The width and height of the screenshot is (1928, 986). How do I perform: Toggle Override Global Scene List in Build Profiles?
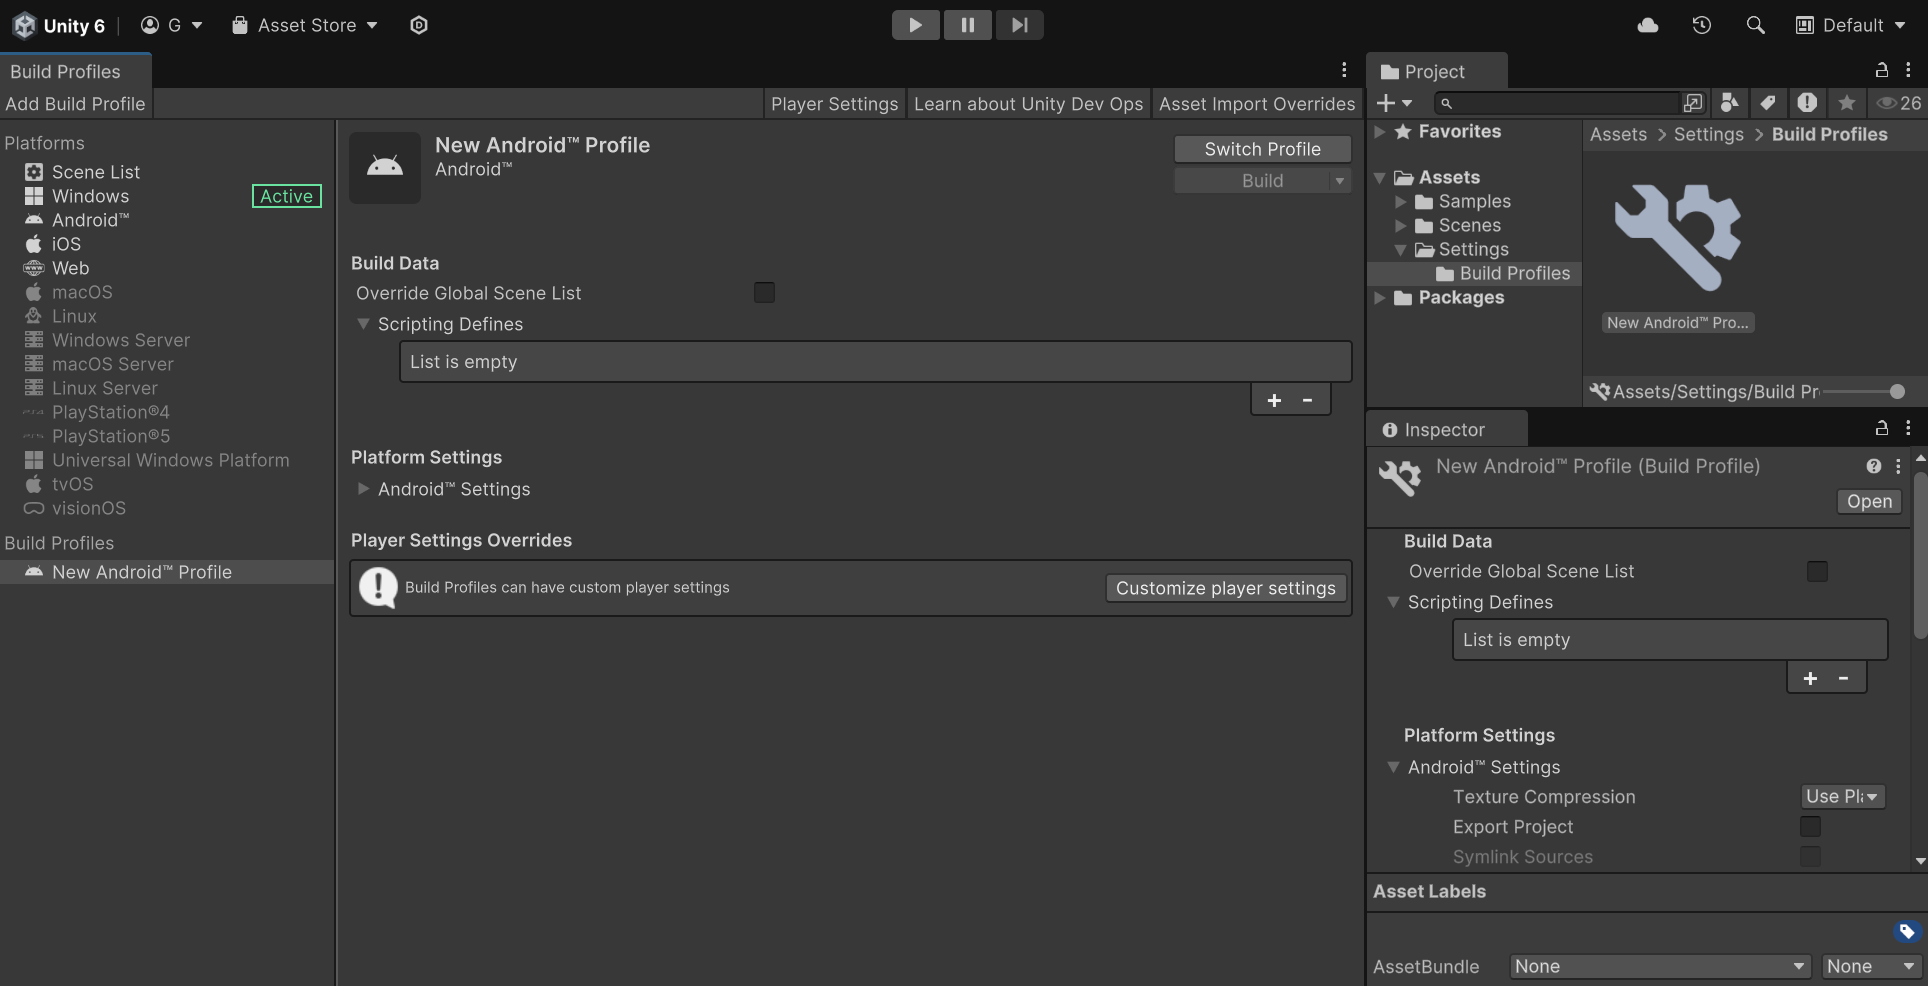click(764, 293)
